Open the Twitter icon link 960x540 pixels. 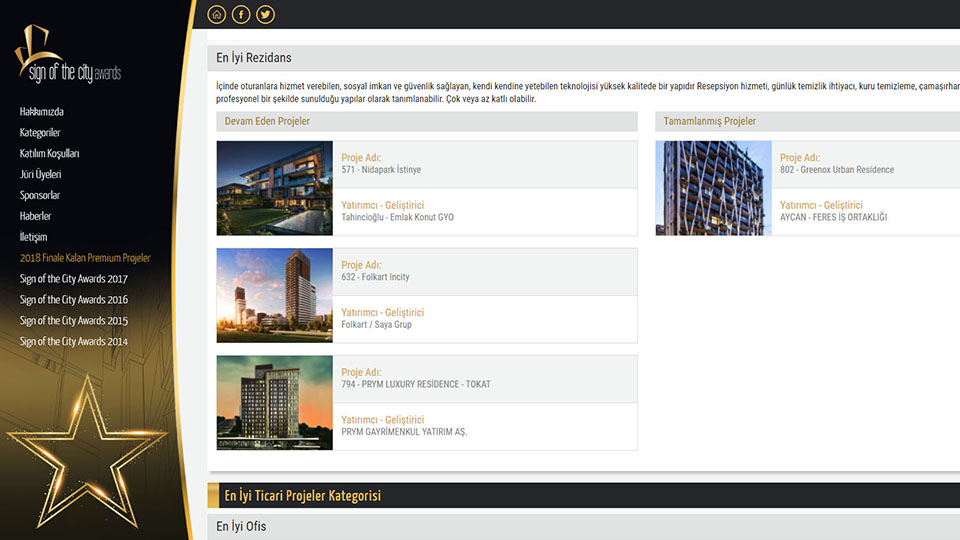coord(265,14)
